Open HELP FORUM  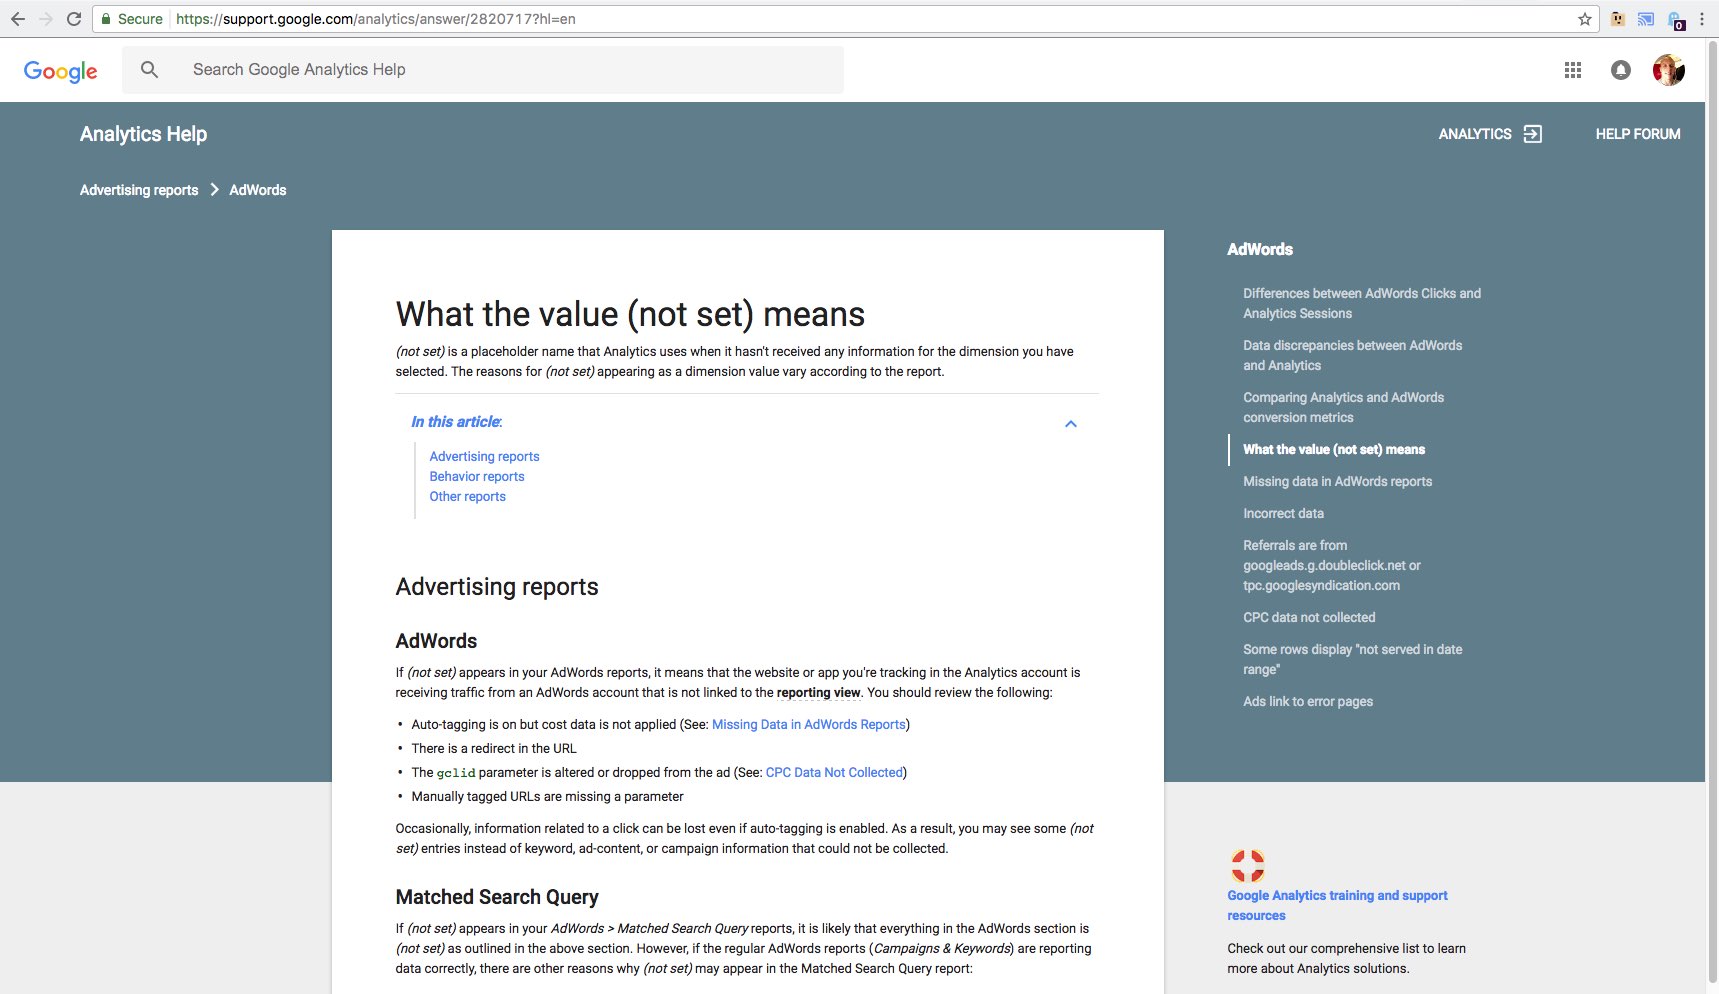1638,133
